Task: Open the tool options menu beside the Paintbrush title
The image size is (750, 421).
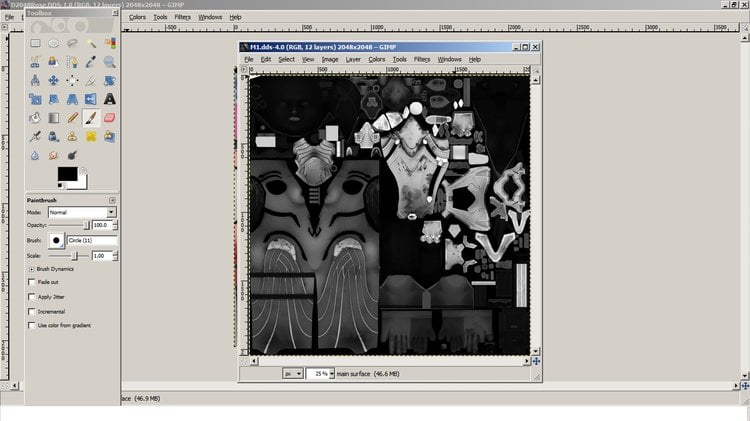Action: pyautogui.click(x=112, y=200)
